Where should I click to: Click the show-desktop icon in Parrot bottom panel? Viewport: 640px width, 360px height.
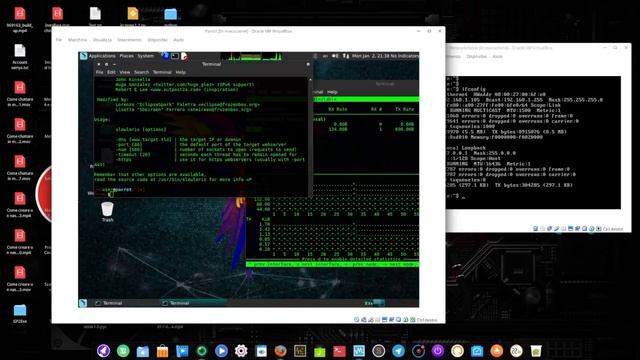[83, 303]
